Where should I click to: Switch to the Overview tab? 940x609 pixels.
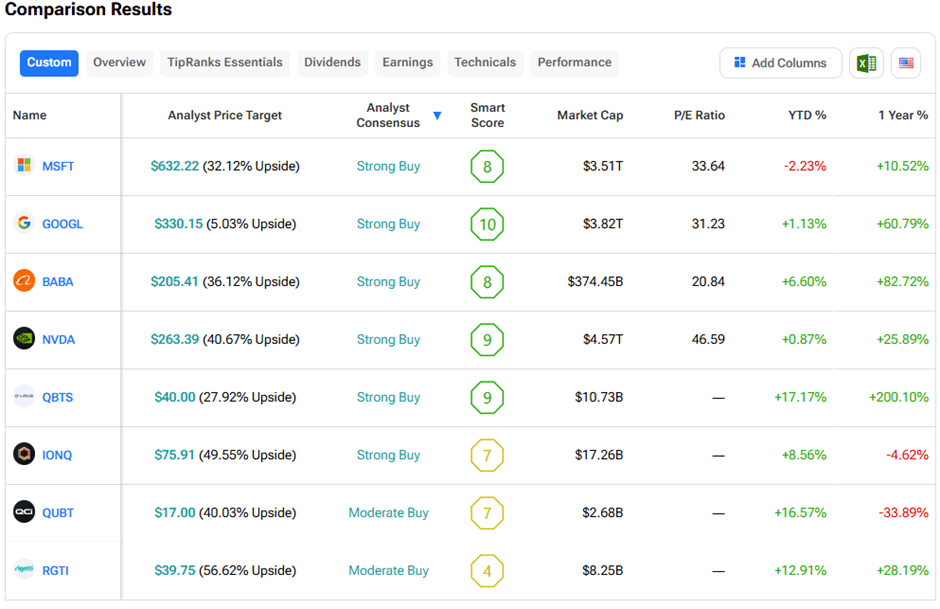(x=119, y=62)
